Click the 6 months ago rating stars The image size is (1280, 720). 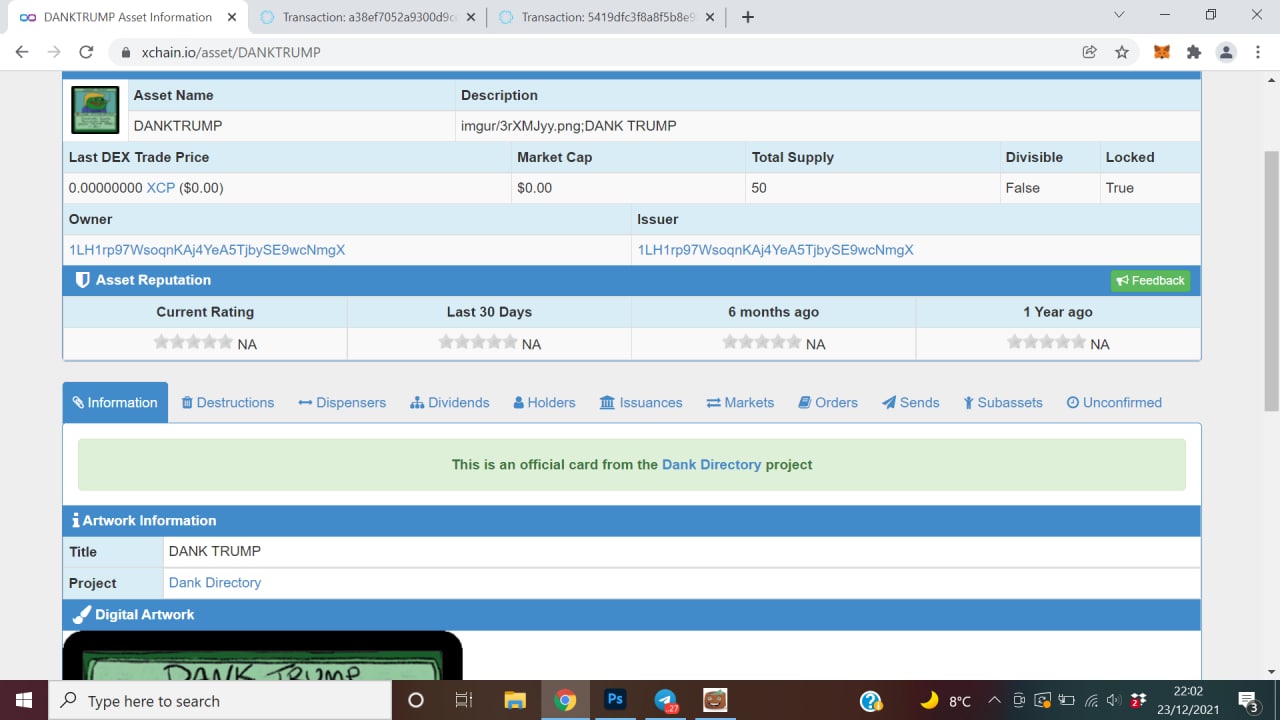[762, 342]
